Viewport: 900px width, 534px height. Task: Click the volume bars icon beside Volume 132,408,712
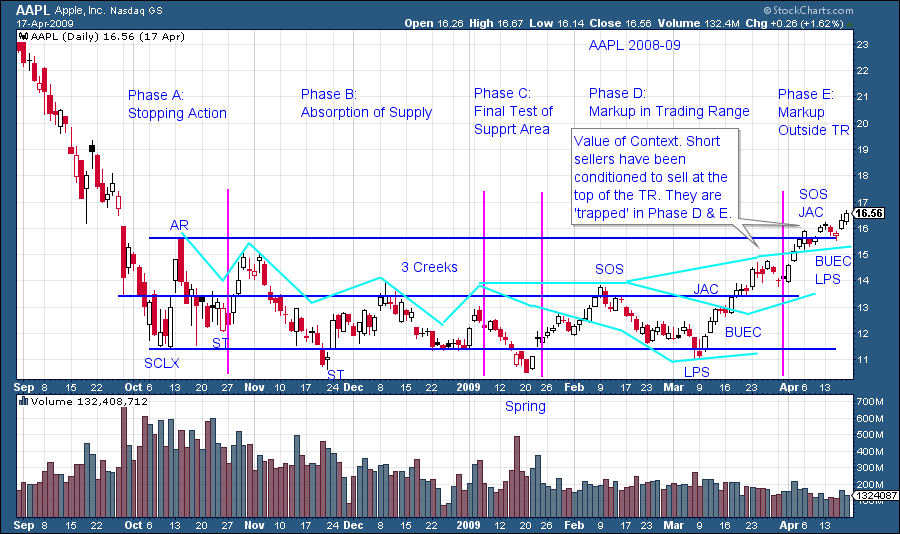pyautogui.click(x=23, y=401)
